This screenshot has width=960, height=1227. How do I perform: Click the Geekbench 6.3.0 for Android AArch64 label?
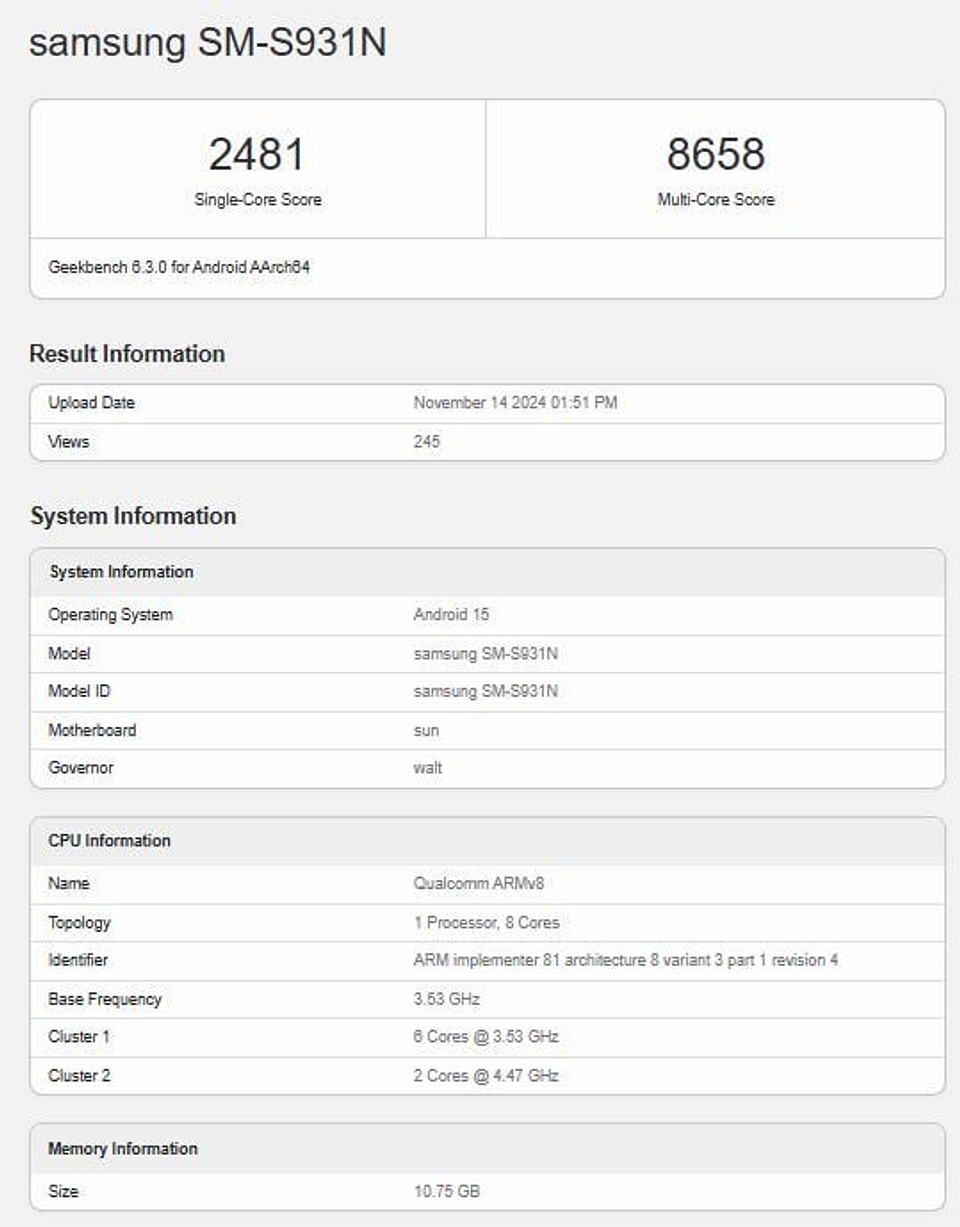(180, 267)
